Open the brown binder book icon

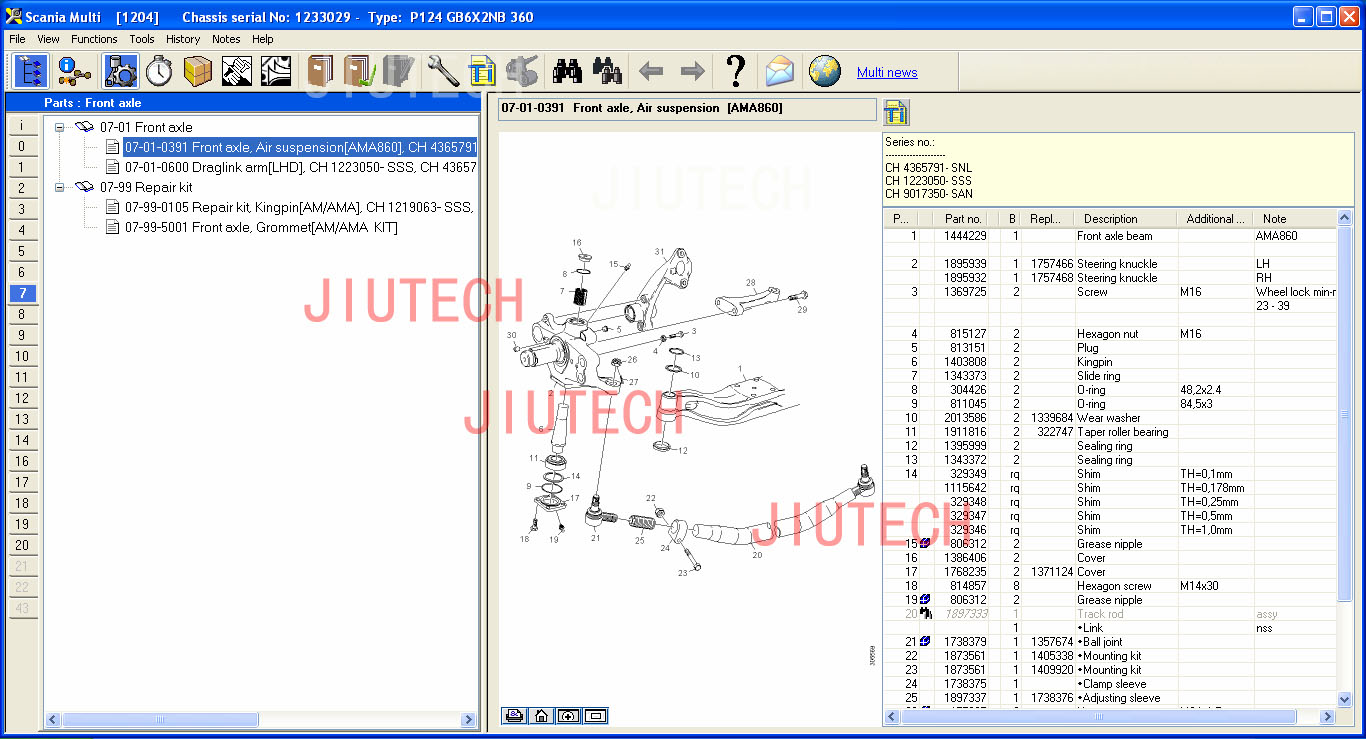[x=321, y=71]
